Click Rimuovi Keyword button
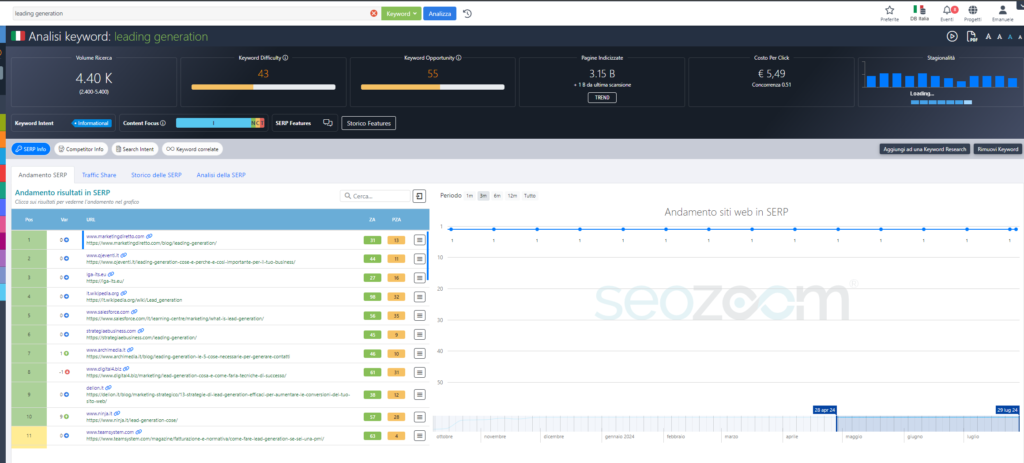1024x463 pixels. click(998, 149)
